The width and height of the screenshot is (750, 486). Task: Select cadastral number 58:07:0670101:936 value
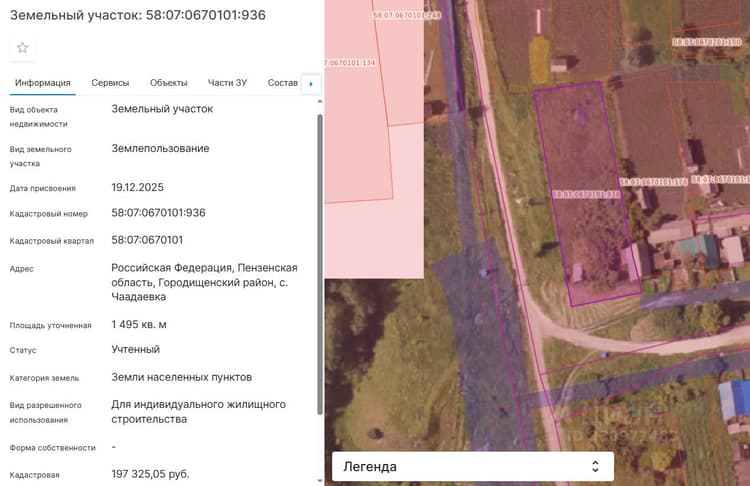point(158,213)
